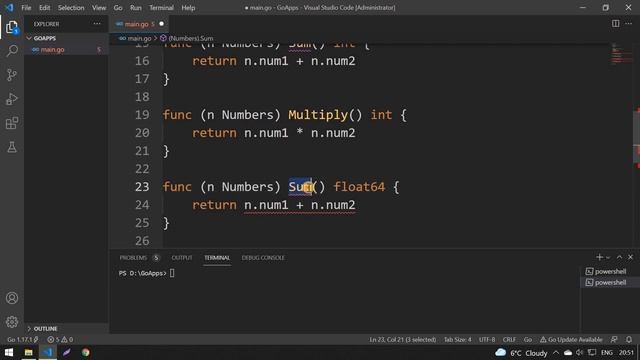Create a new terminal with plus icon

[x=599, y=257]
